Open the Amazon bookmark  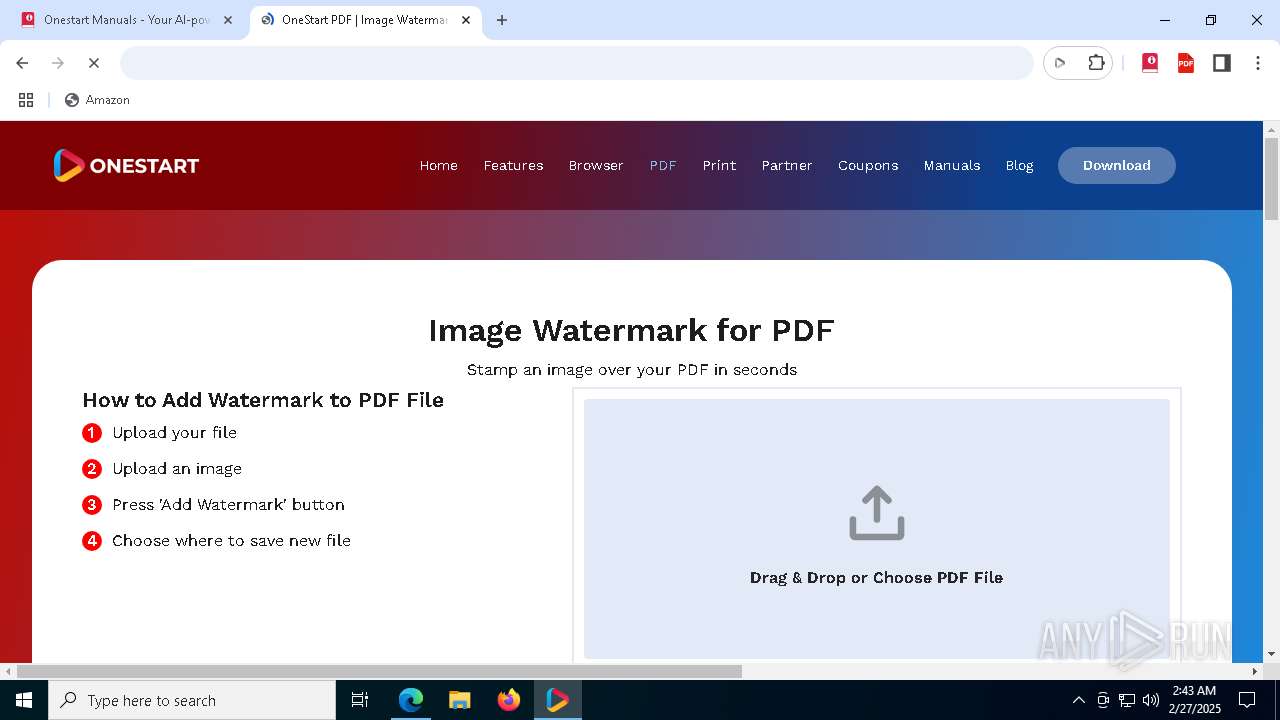point(97,100)
